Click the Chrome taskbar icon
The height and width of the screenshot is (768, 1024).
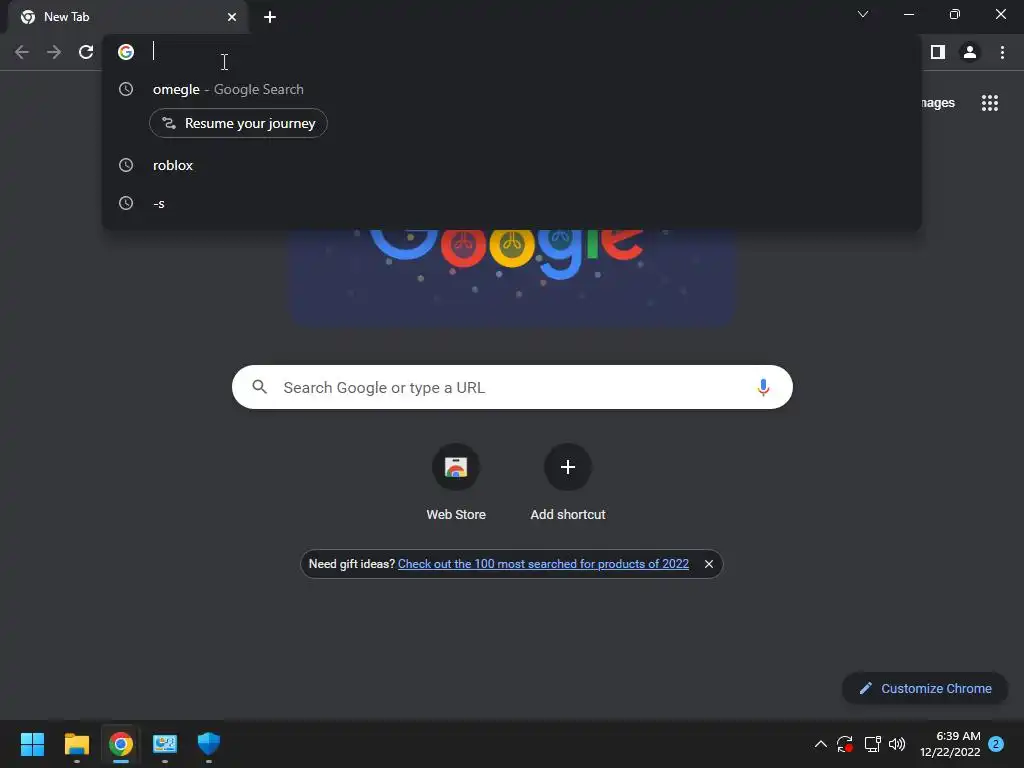coord(121,744)
